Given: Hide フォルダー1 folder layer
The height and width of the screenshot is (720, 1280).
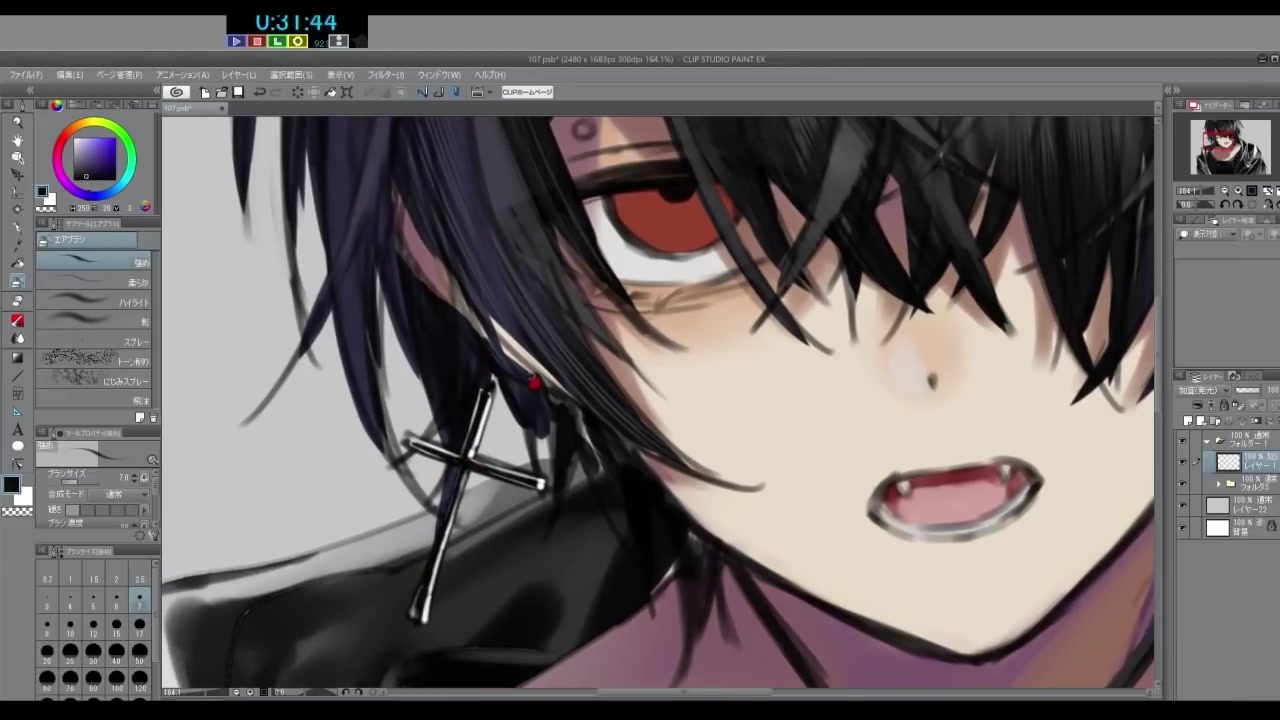Looking at the screenshot, I should click(1183, 440).
